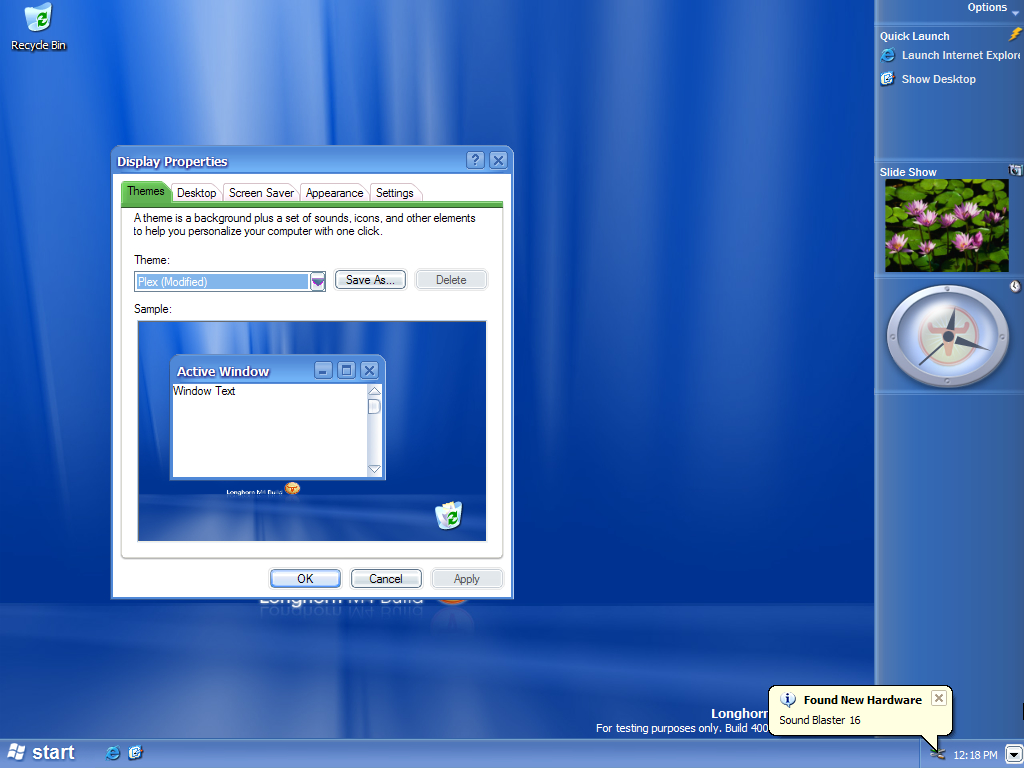Click the Apply button
Image resolution: width=1024 pixels, height=768 pixels.
pos(467,579)
